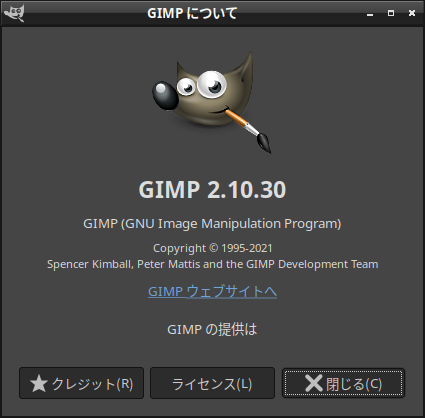This screenshot has width=425, height=418.
Task: Click the Wilber mascot logo image
Action: [212, 102]
